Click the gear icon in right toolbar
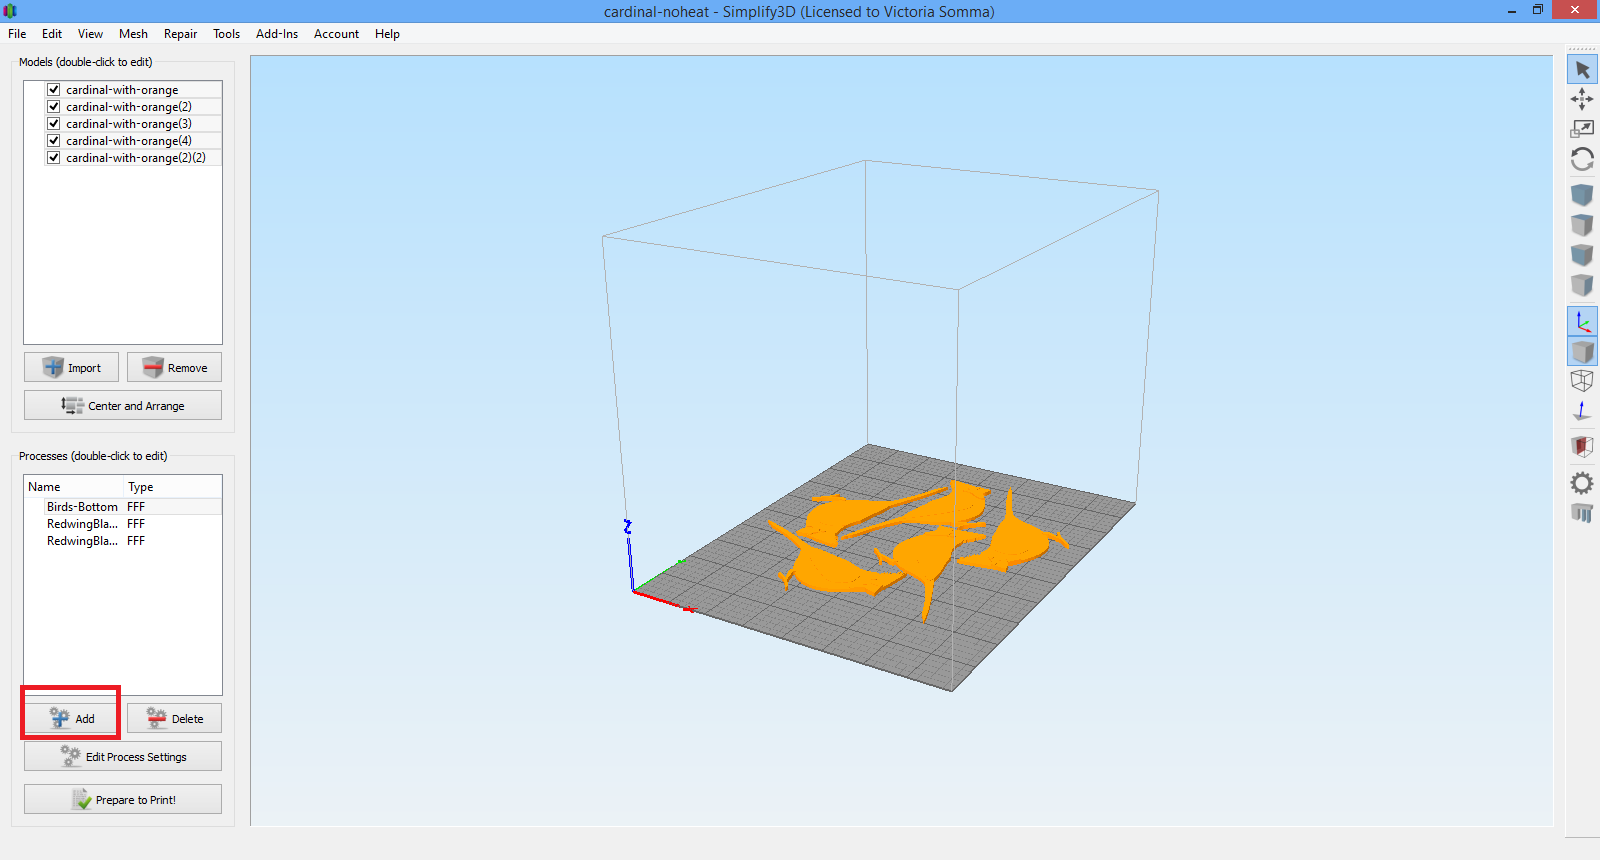 pyautogui.click(x=1582, y=483)
